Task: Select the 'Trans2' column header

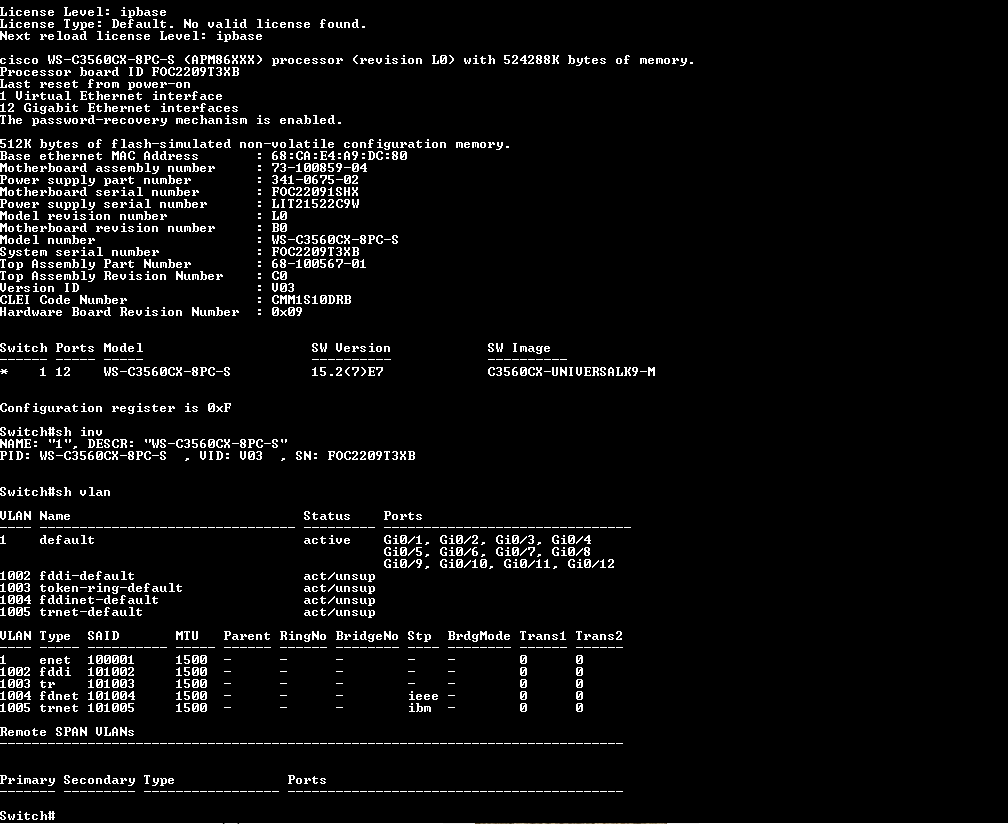Action: pos(598,636)
